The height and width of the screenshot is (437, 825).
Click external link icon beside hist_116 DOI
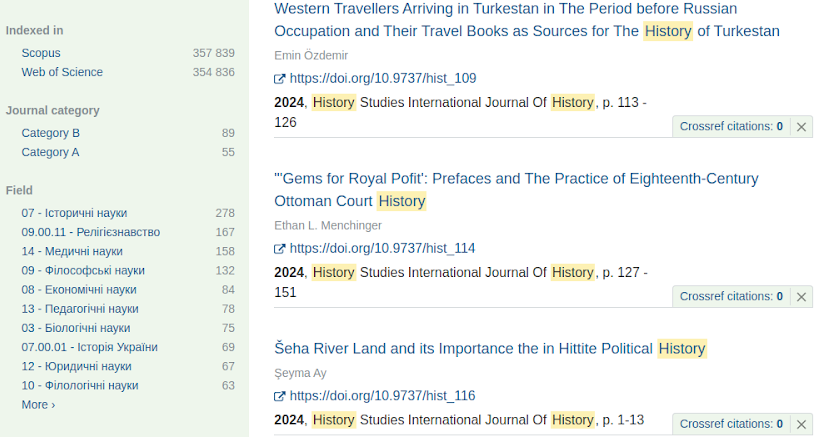tap(280, 396)
